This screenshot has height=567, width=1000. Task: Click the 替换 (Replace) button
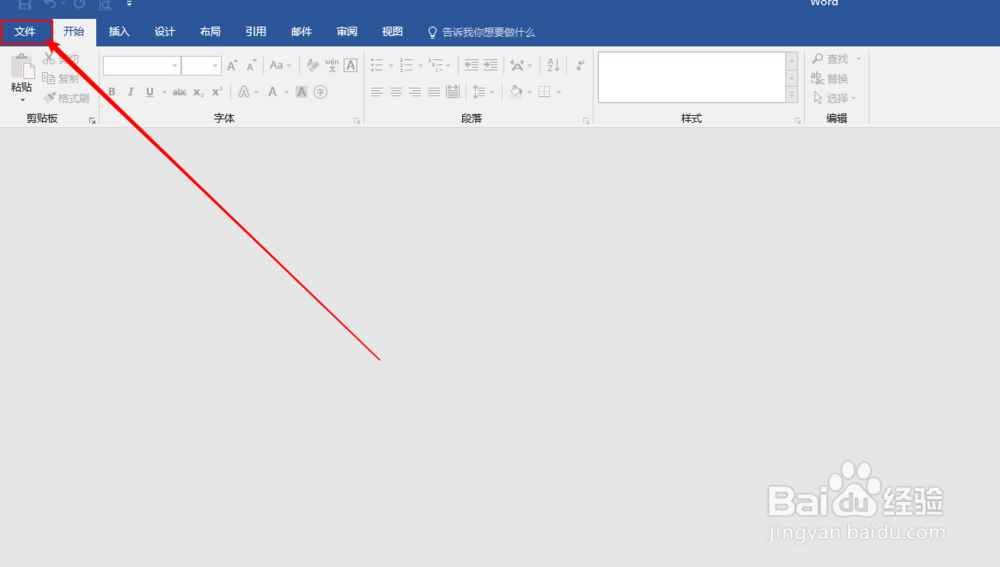coord(829,78)
